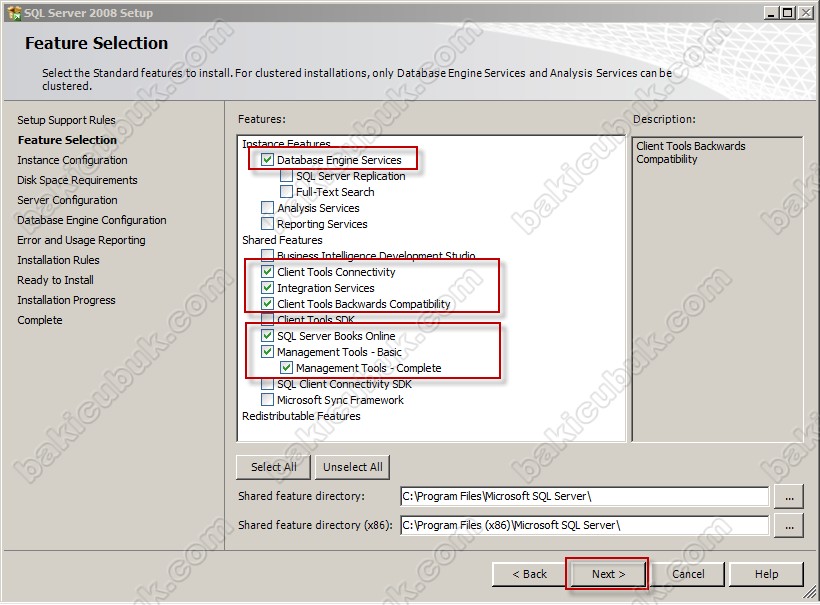Select the Feature Selection step in sidebar
Viewport: 820px width, 605px height.
67,140
